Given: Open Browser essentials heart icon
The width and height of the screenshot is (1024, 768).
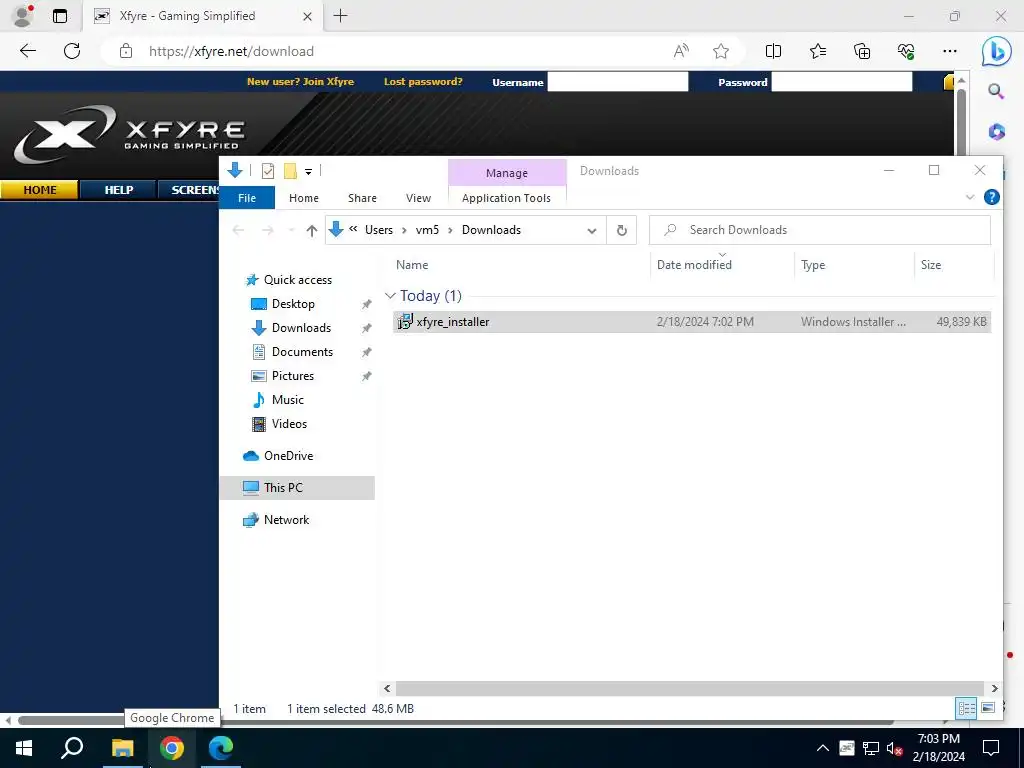Looking at the screenshot, I should click(x=906, y=51).
